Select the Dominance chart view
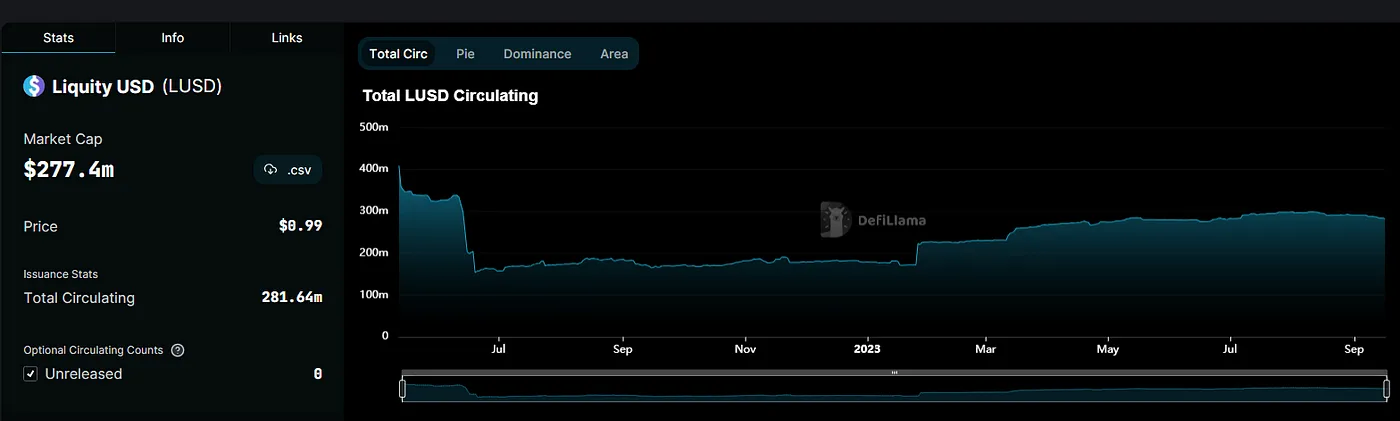This screenshot has width=1400, height=421. click(x=537, y=54)
